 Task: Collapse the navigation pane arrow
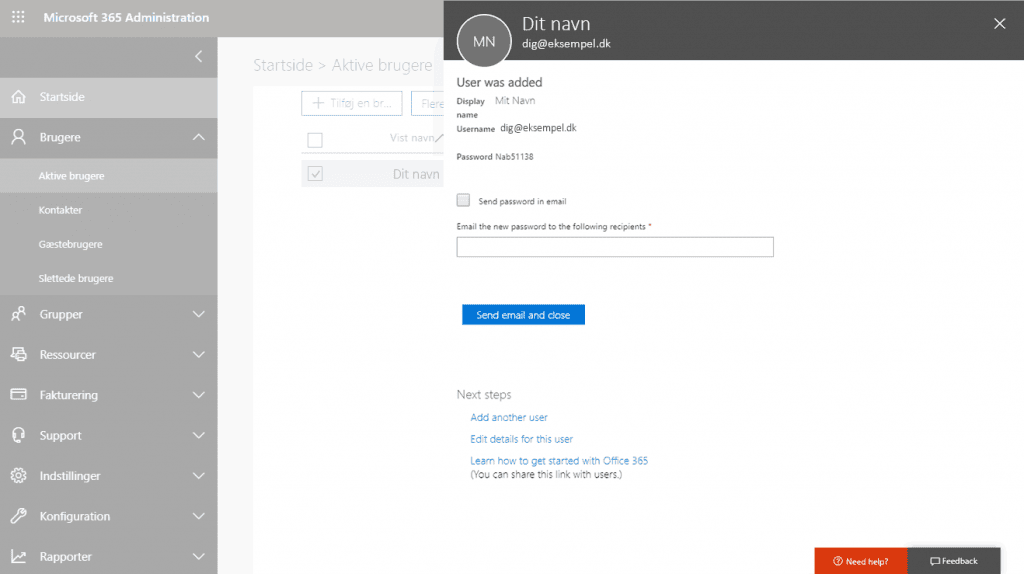199,57
